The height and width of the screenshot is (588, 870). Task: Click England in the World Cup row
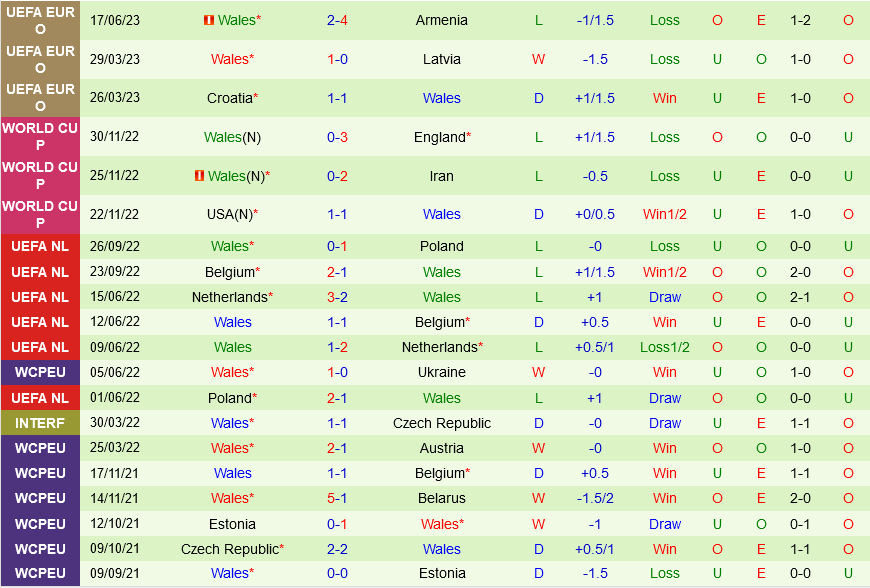[x=440, y=137]
